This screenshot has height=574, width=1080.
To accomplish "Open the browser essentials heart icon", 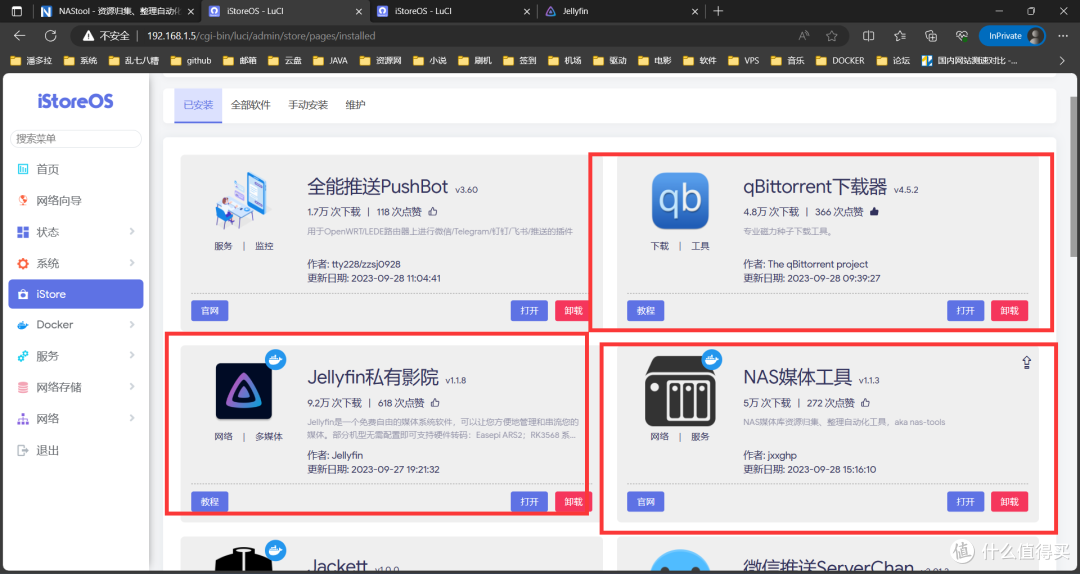I will pyautogui.click(x=962, y=36).
